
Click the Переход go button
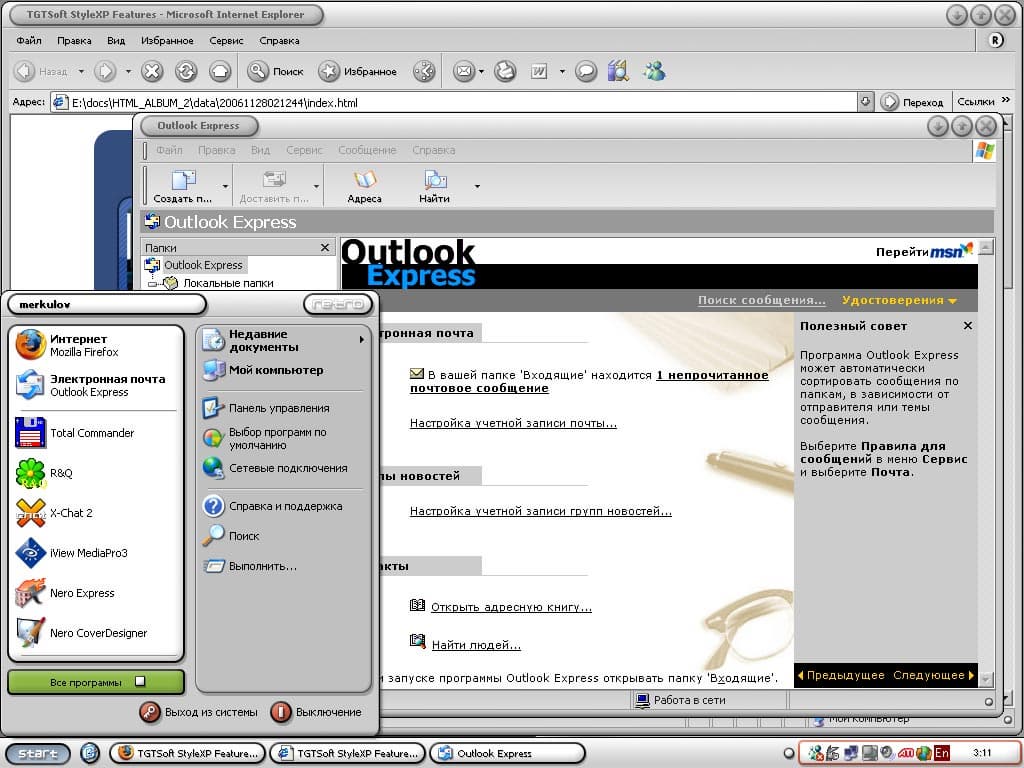click(912, 102)
